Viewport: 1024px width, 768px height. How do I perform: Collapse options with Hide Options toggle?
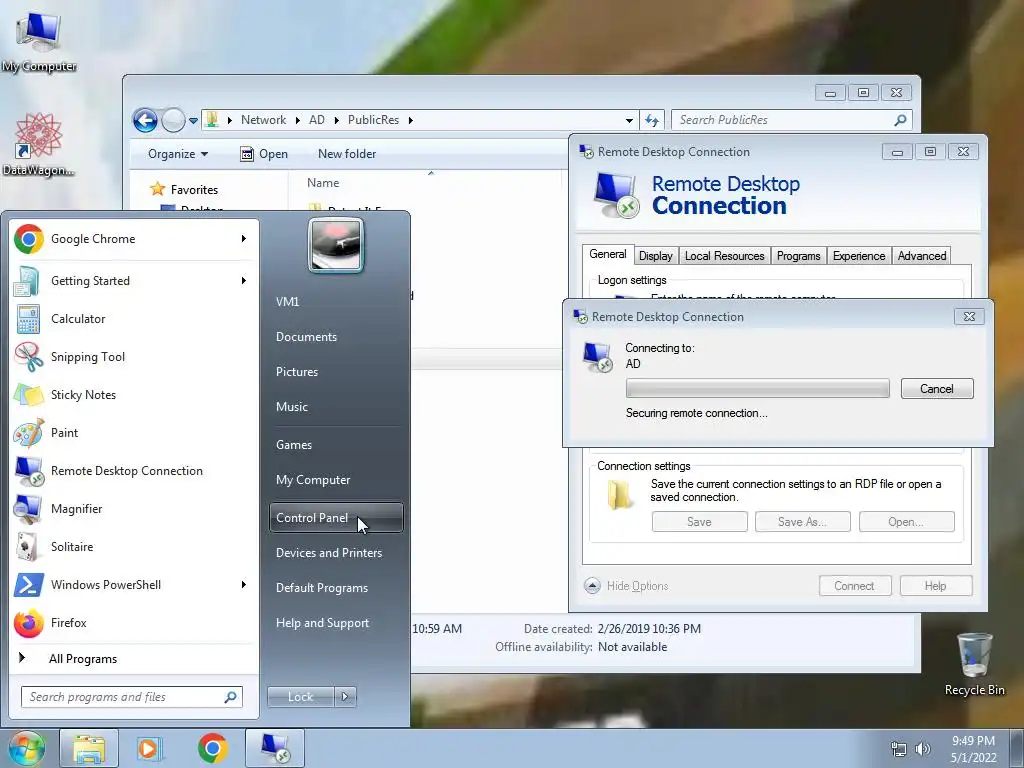coord(626,586)
